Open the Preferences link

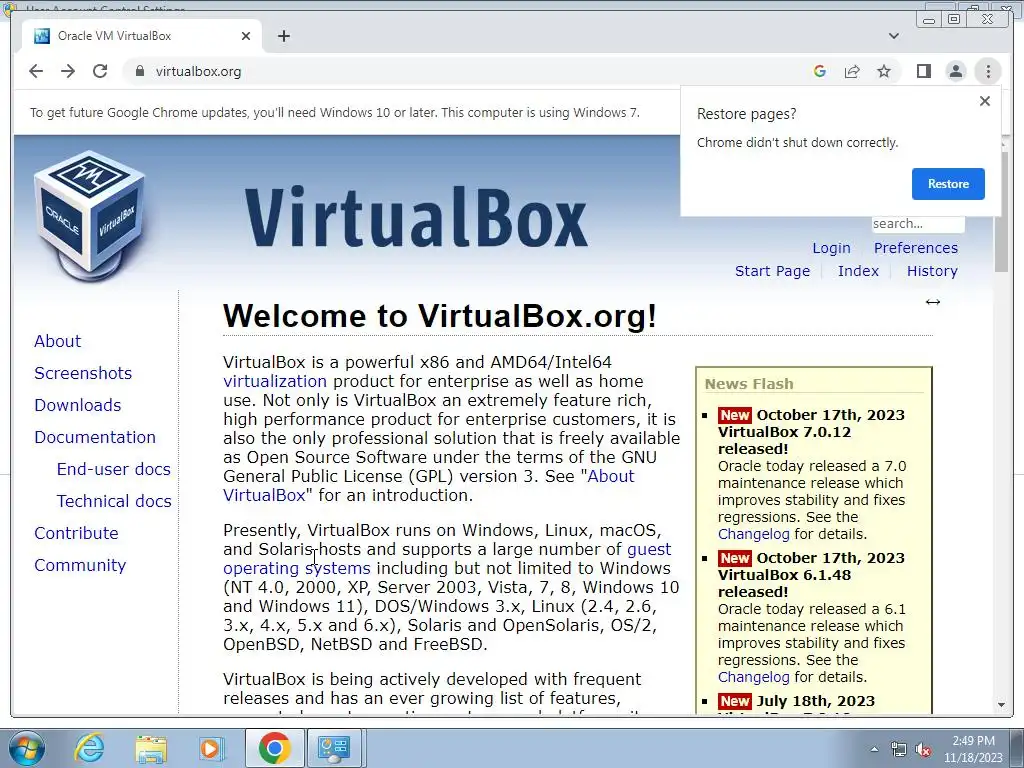coord(916,248)
